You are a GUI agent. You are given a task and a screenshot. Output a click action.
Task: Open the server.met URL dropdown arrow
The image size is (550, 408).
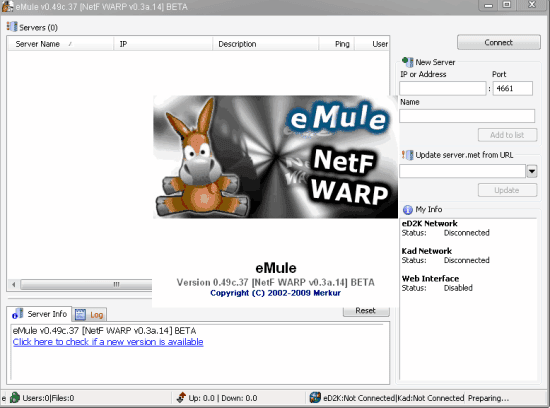[x=532, y=171]
